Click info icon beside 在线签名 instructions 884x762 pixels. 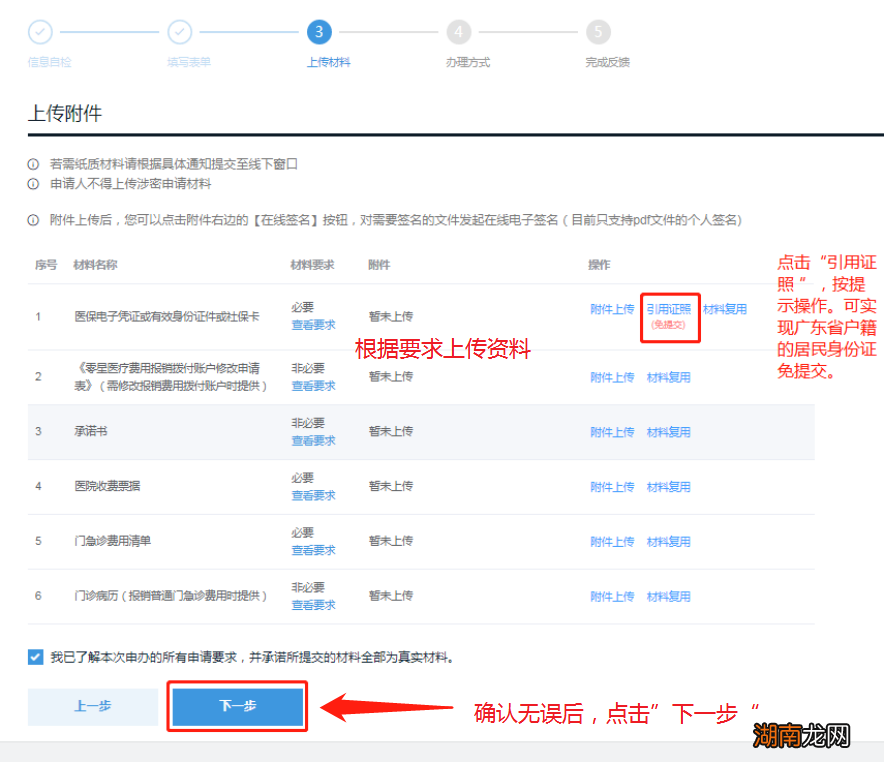click(32, 221)
